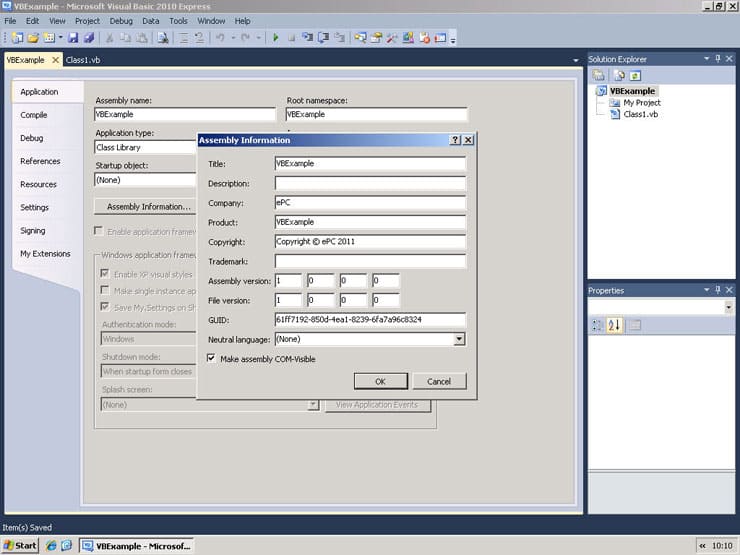The image size is (740, 555).
Task: Click the Open File toolbar icon
Action: tap(33, 38)
